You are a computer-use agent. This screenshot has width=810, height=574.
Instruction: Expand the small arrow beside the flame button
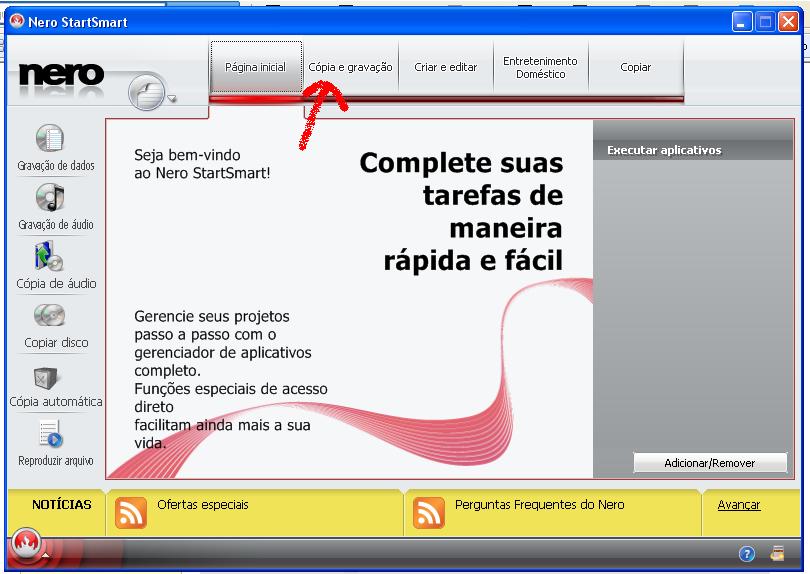46,555
